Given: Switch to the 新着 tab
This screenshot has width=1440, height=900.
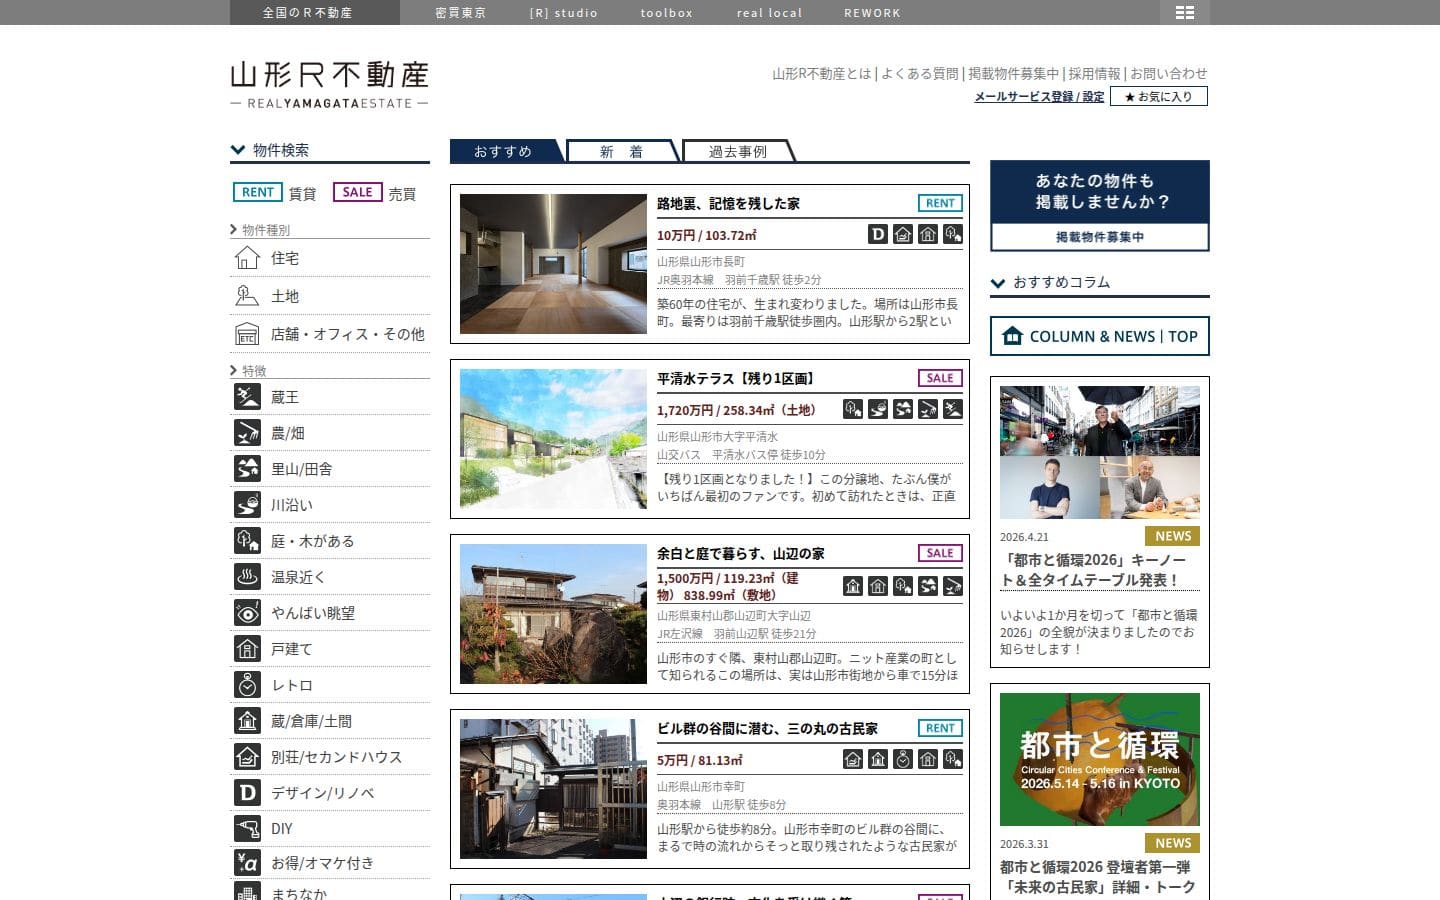Looking at the screenshot, I should coord(622,151).
